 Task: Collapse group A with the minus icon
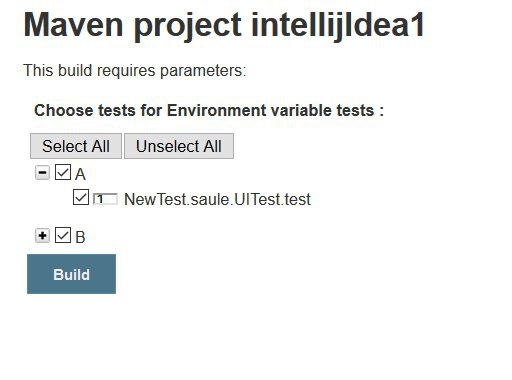[42, 173]
